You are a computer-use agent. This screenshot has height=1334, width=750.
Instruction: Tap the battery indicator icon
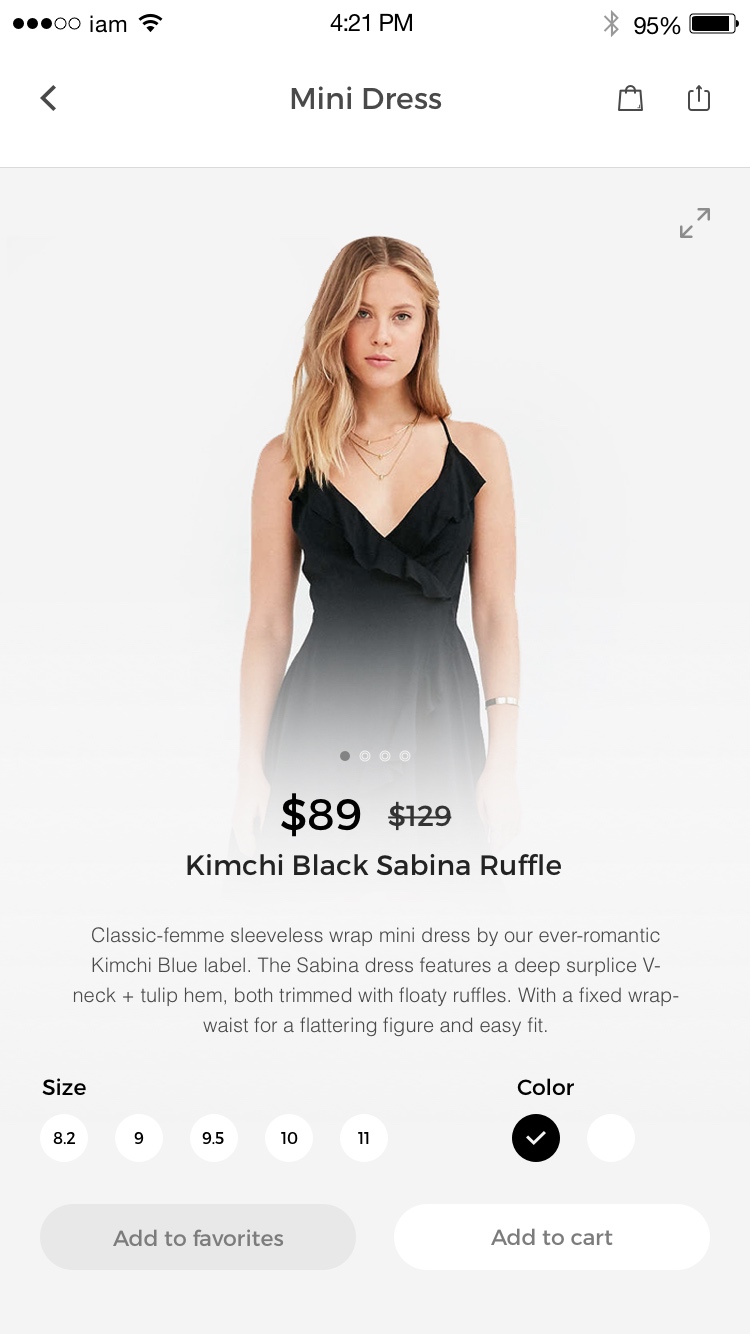point(714,24)
